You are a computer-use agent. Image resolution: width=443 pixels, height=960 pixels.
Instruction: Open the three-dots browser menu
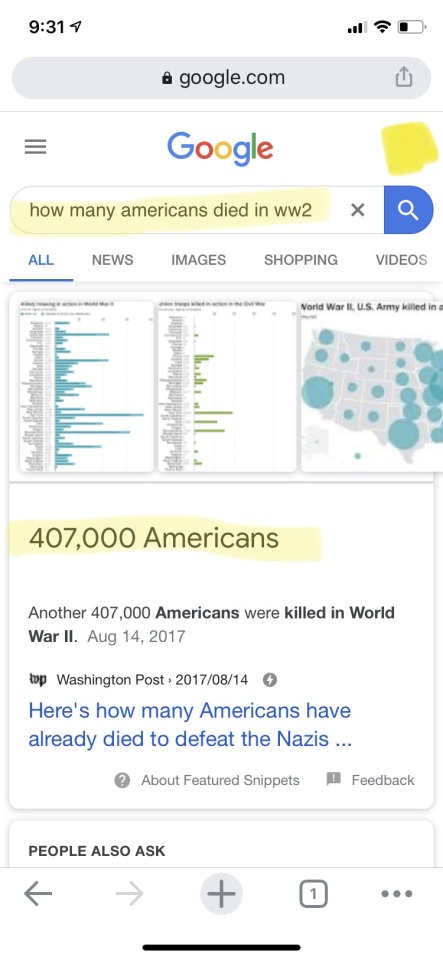[396, 894]
